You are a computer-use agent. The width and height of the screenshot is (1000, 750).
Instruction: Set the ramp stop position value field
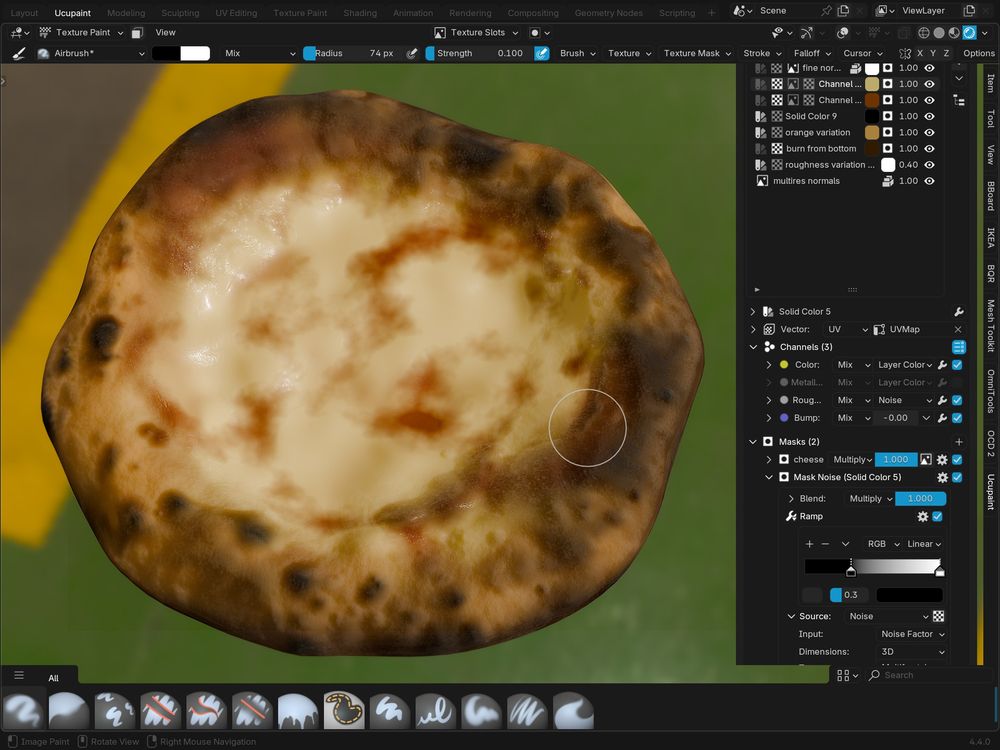click(849, 595)
